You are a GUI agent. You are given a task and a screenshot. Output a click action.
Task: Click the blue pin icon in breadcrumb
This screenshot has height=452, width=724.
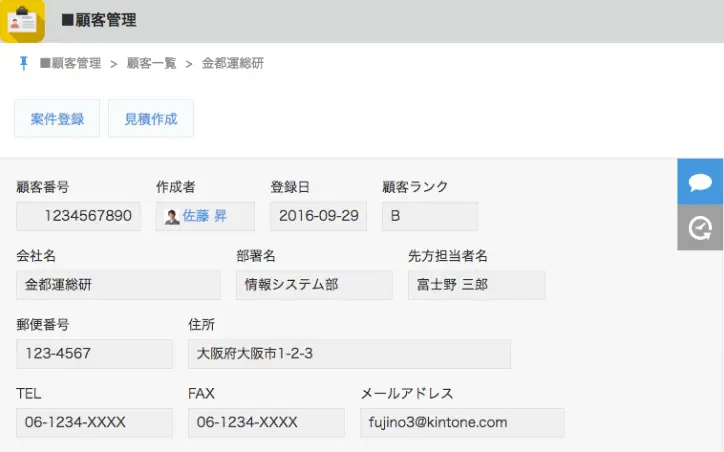(x=24, y=63)
